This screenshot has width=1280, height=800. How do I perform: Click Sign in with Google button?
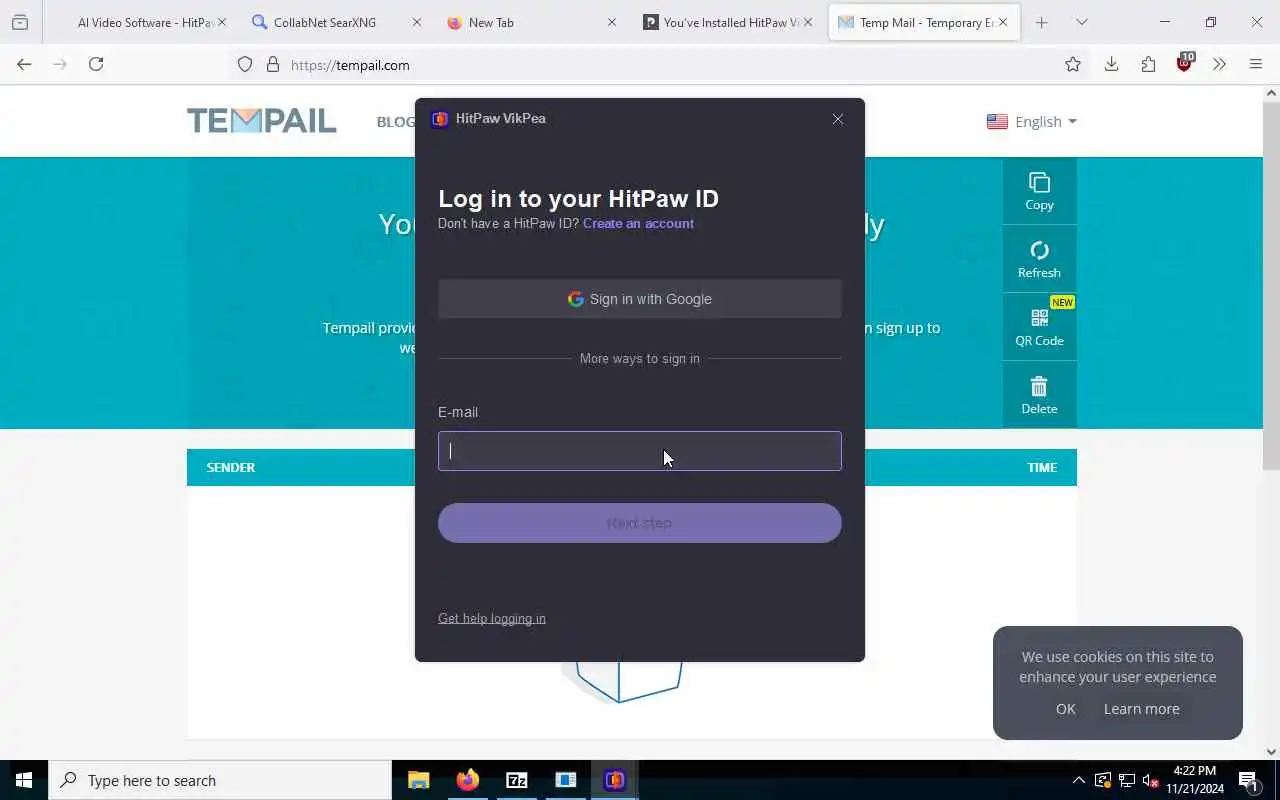[x=640, y=299]
